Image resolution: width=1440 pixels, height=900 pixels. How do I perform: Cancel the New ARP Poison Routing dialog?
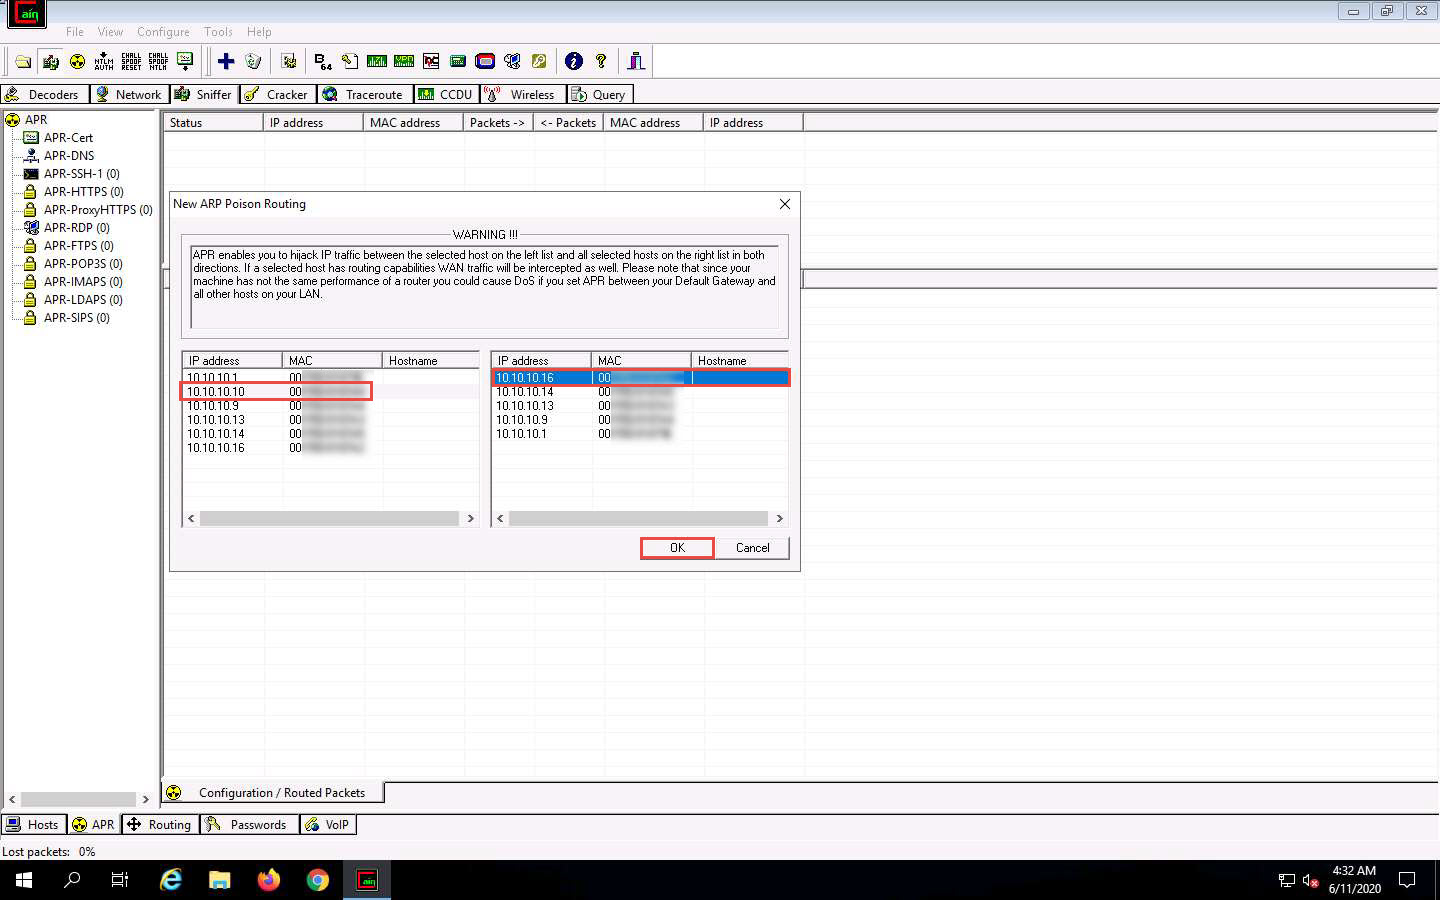[752, 548]
